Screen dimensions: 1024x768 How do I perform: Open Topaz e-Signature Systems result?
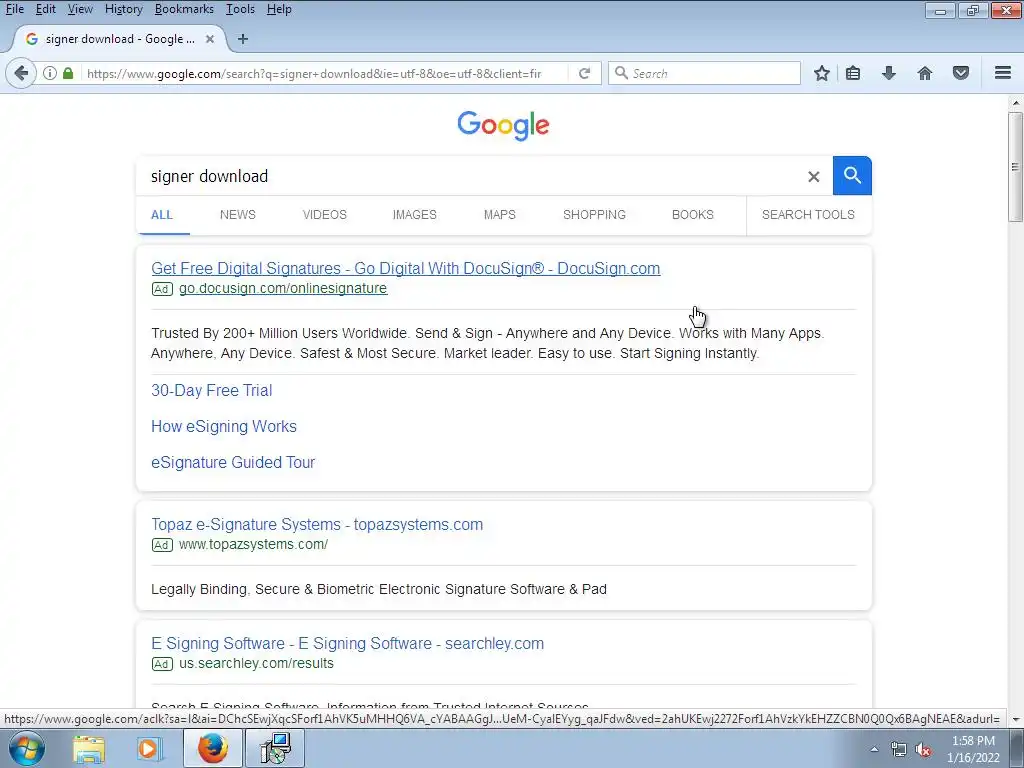pyautogui.click(x=317, y=524)
